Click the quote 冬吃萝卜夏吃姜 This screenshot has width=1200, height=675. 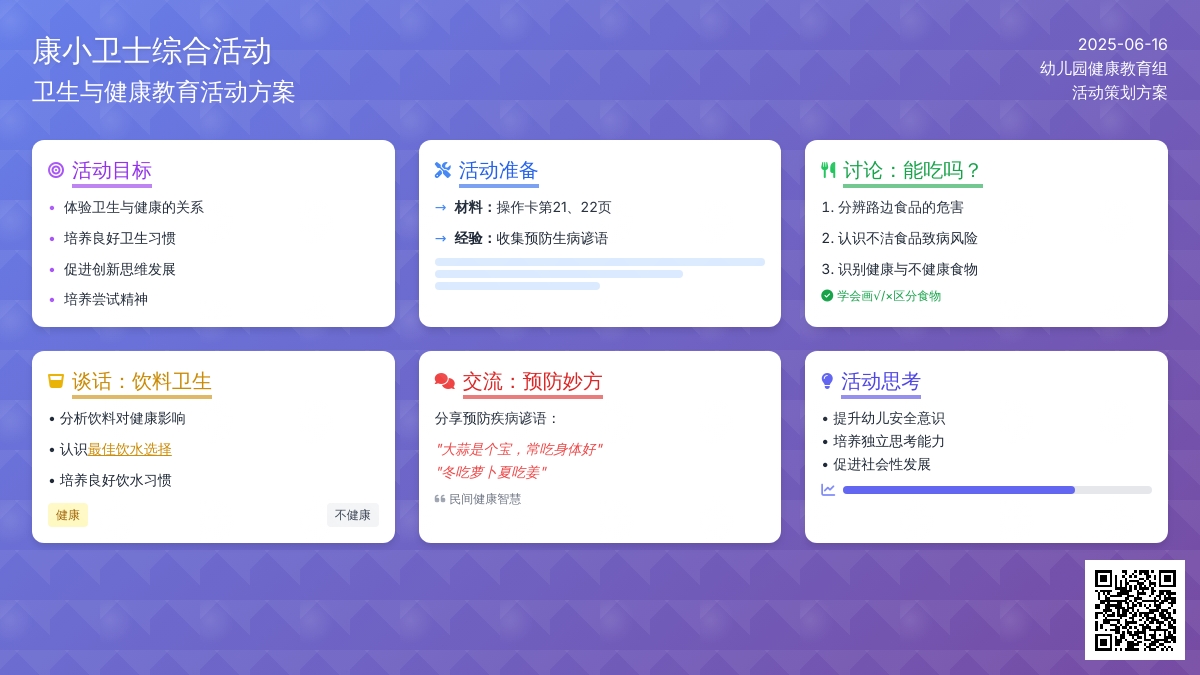[490, 472]
